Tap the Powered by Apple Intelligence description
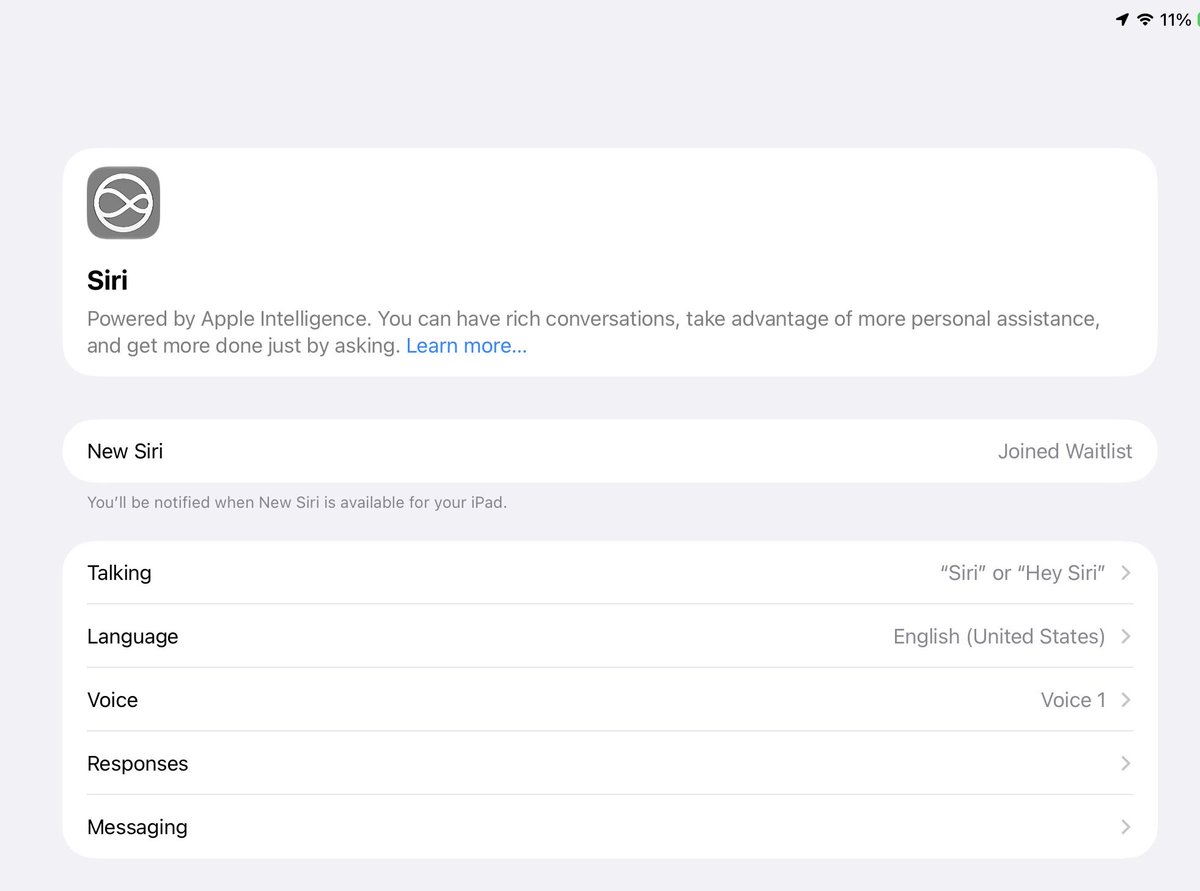The height and width of the screenshot is (891, 1200). [593, 333]
